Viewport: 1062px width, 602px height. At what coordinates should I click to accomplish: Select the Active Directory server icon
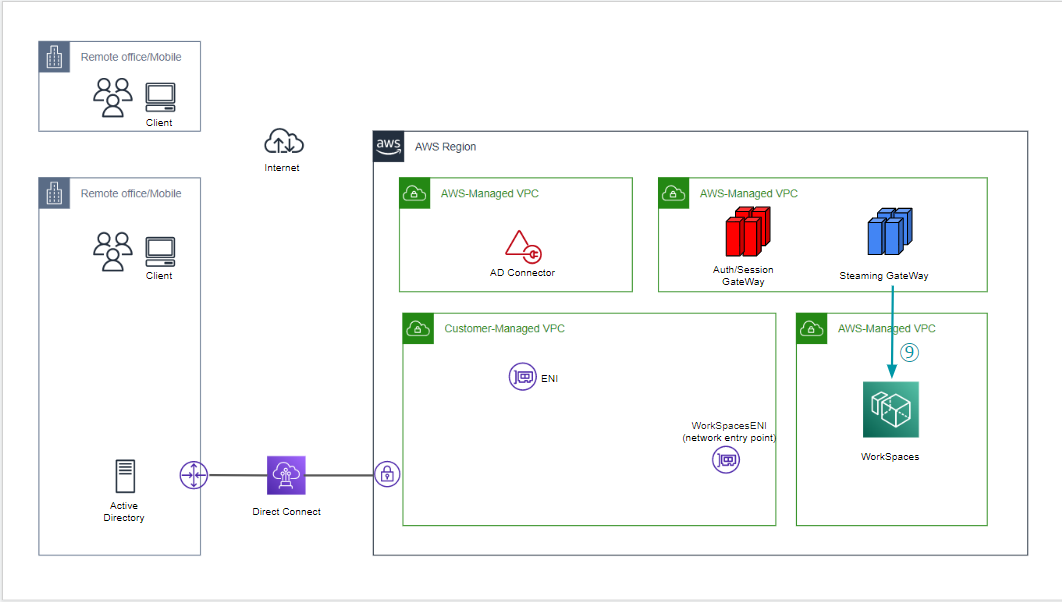(x=125, y=476)
